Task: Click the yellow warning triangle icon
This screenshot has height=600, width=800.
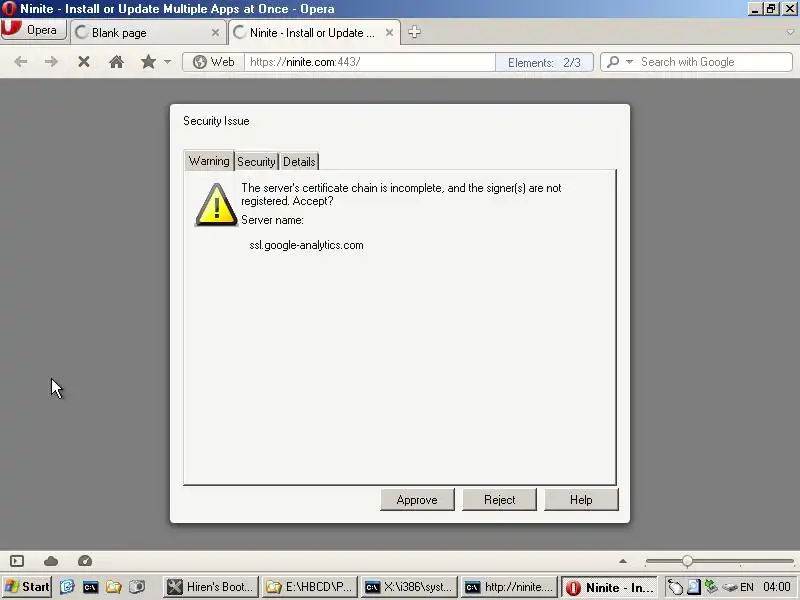Action: point(216,205)
